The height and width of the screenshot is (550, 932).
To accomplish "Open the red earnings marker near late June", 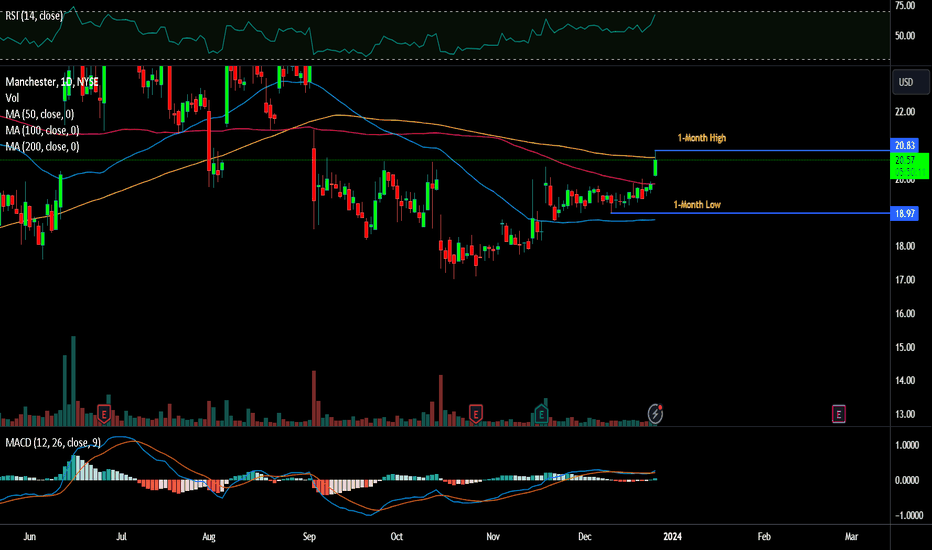I will pyautogui.click(x=104, y=413).
